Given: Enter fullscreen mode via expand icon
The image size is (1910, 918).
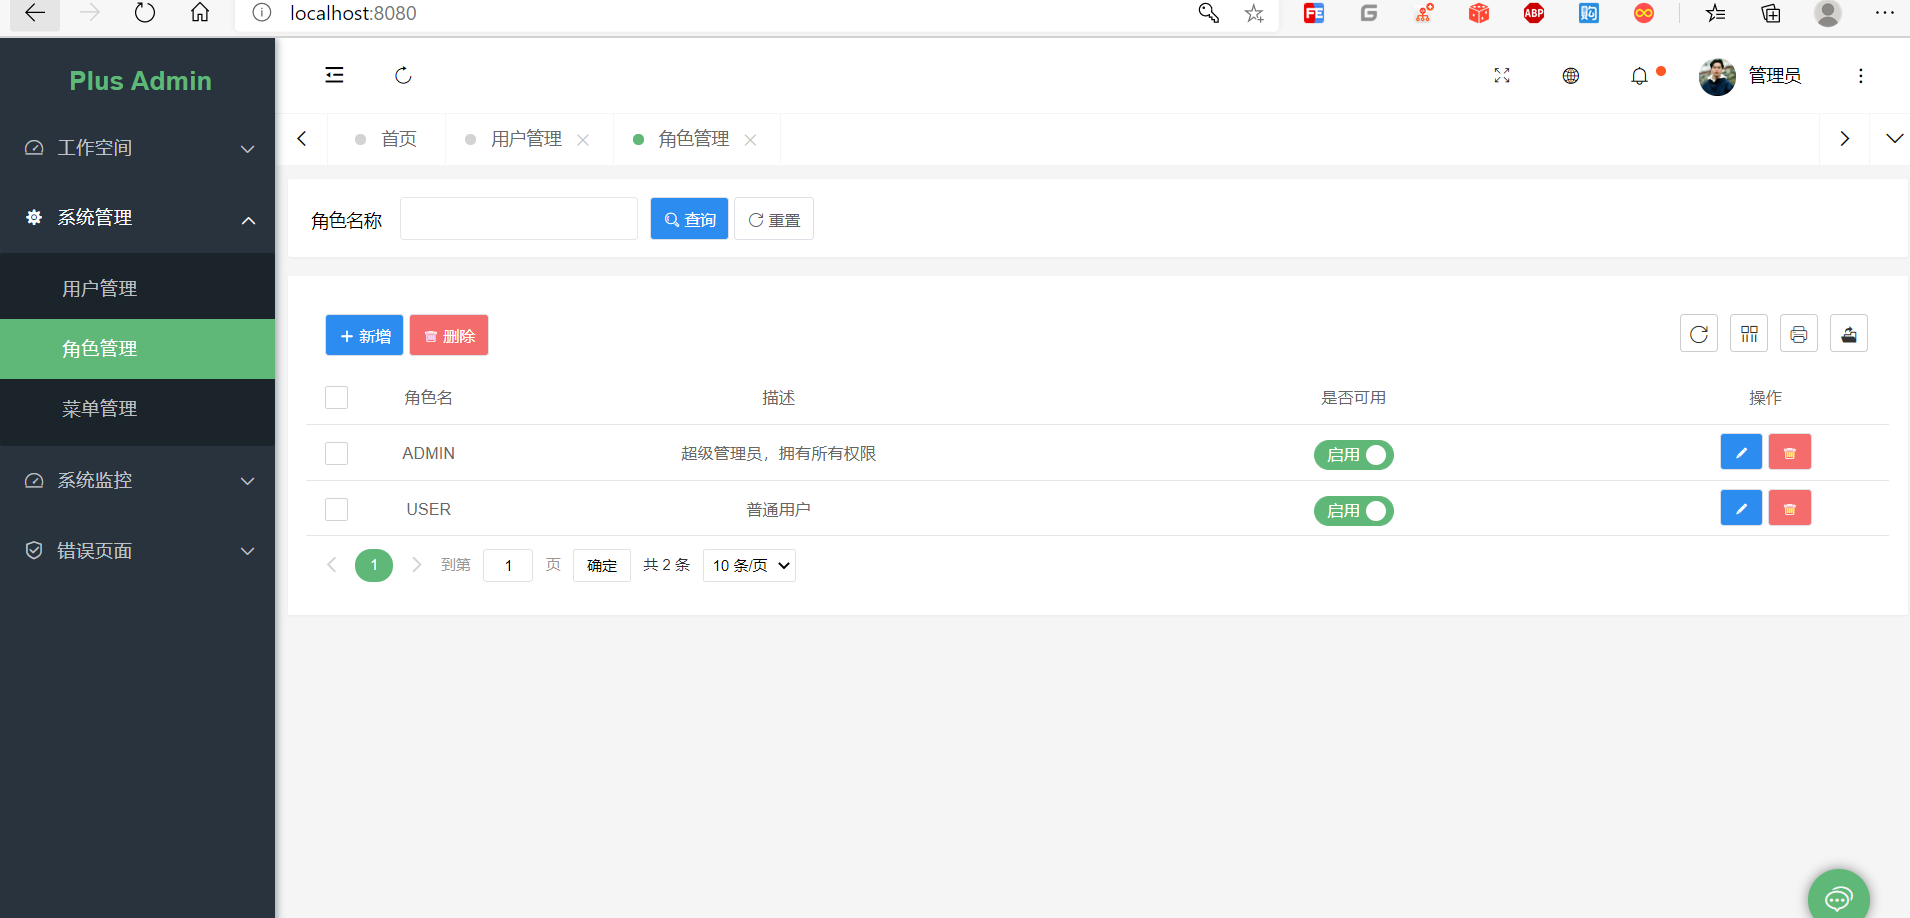Looking at the screenshot, I should coord(1502,76).
